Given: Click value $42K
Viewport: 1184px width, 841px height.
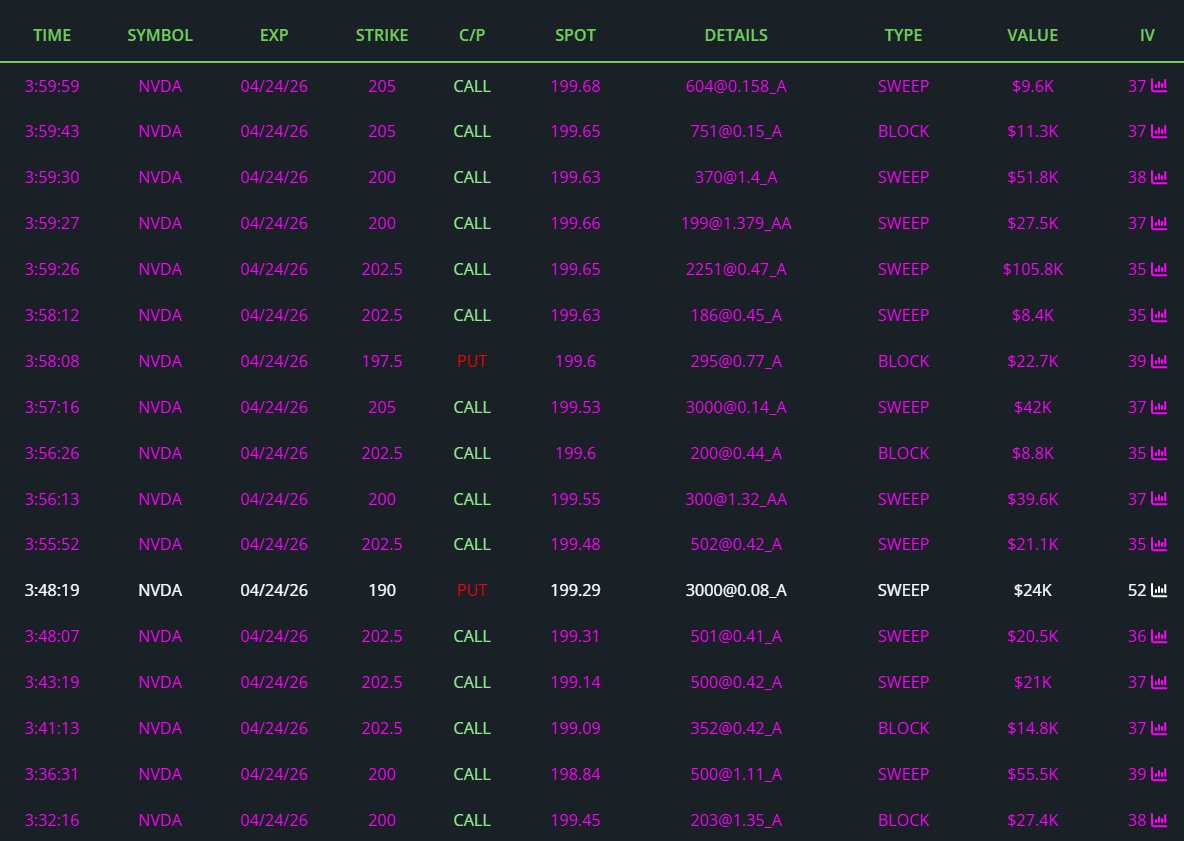Looking at the screenshot, I should (1032, 408).
